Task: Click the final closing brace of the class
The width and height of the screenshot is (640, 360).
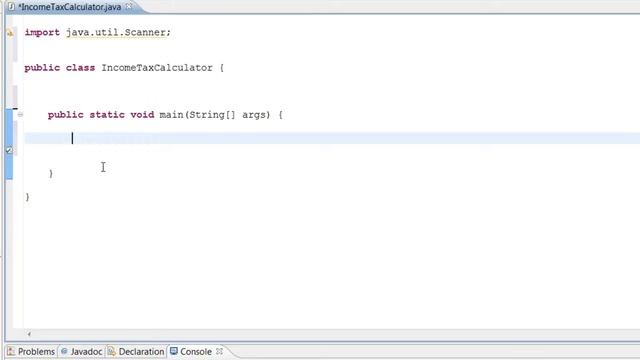Action: click(x=27, y=197)
